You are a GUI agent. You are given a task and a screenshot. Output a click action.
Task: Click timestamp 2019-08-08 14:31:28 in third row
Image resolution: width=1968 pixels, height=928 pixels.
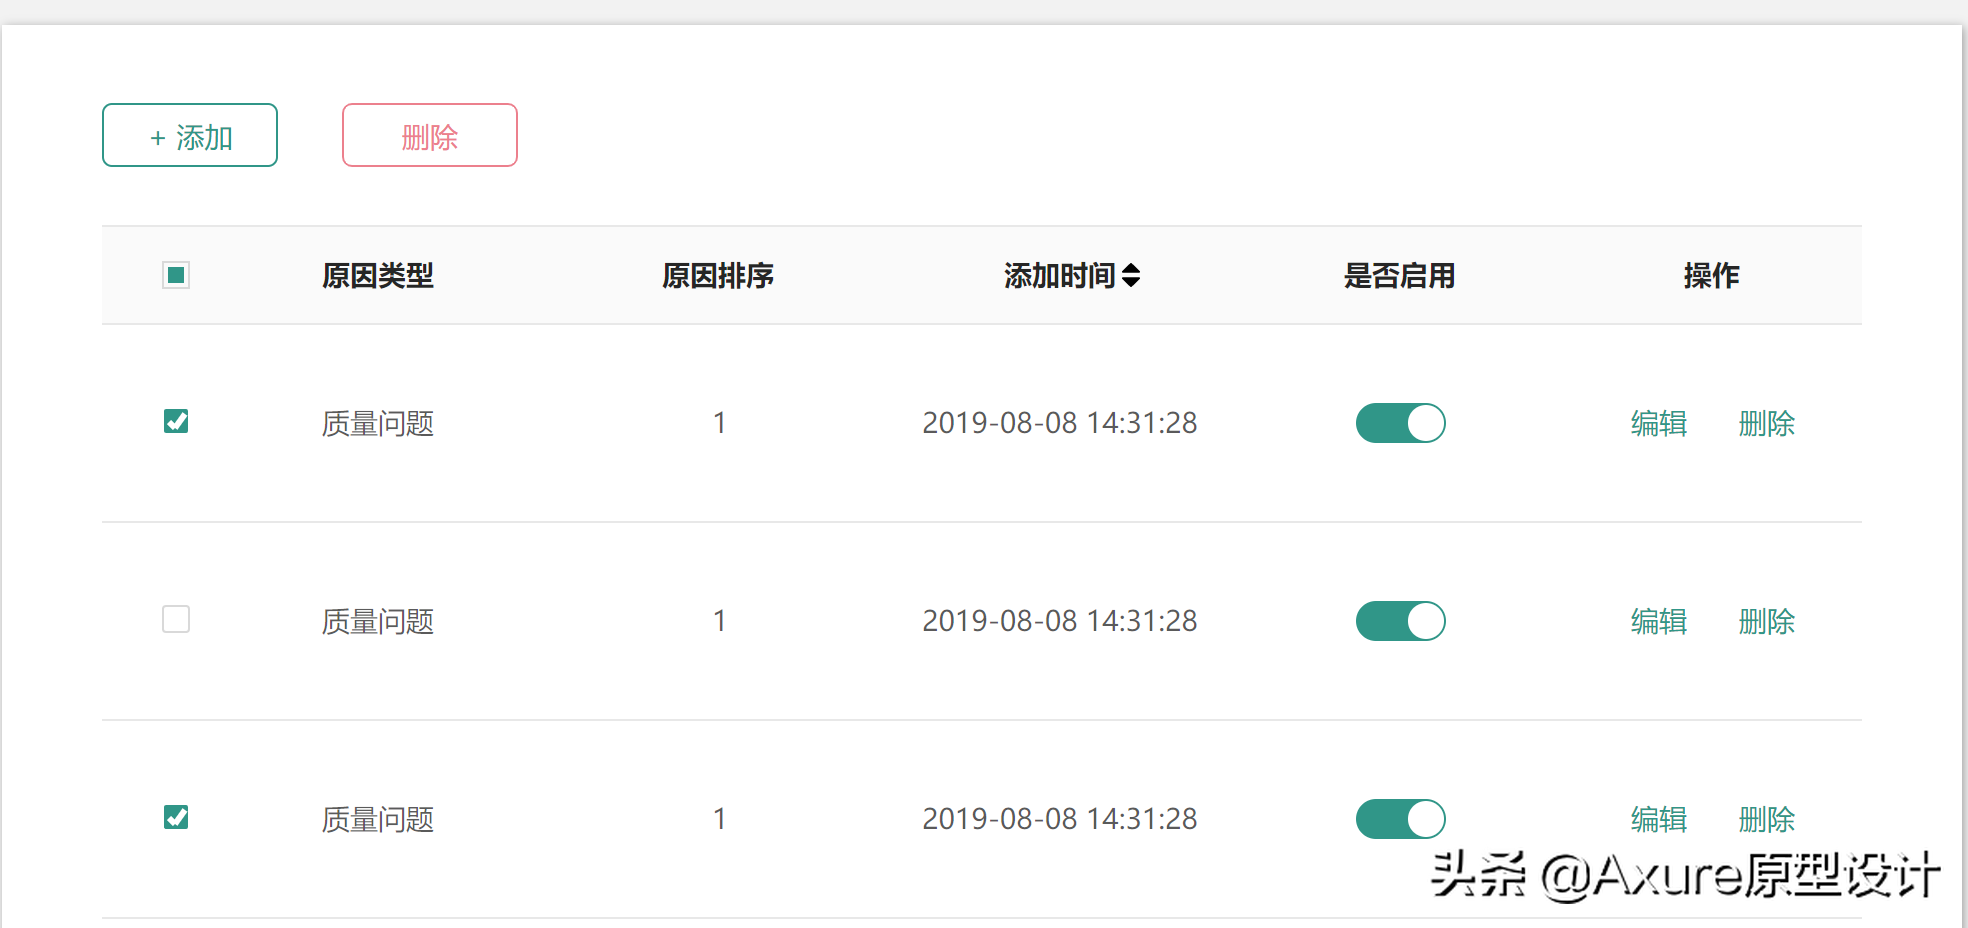point(1060,819)
